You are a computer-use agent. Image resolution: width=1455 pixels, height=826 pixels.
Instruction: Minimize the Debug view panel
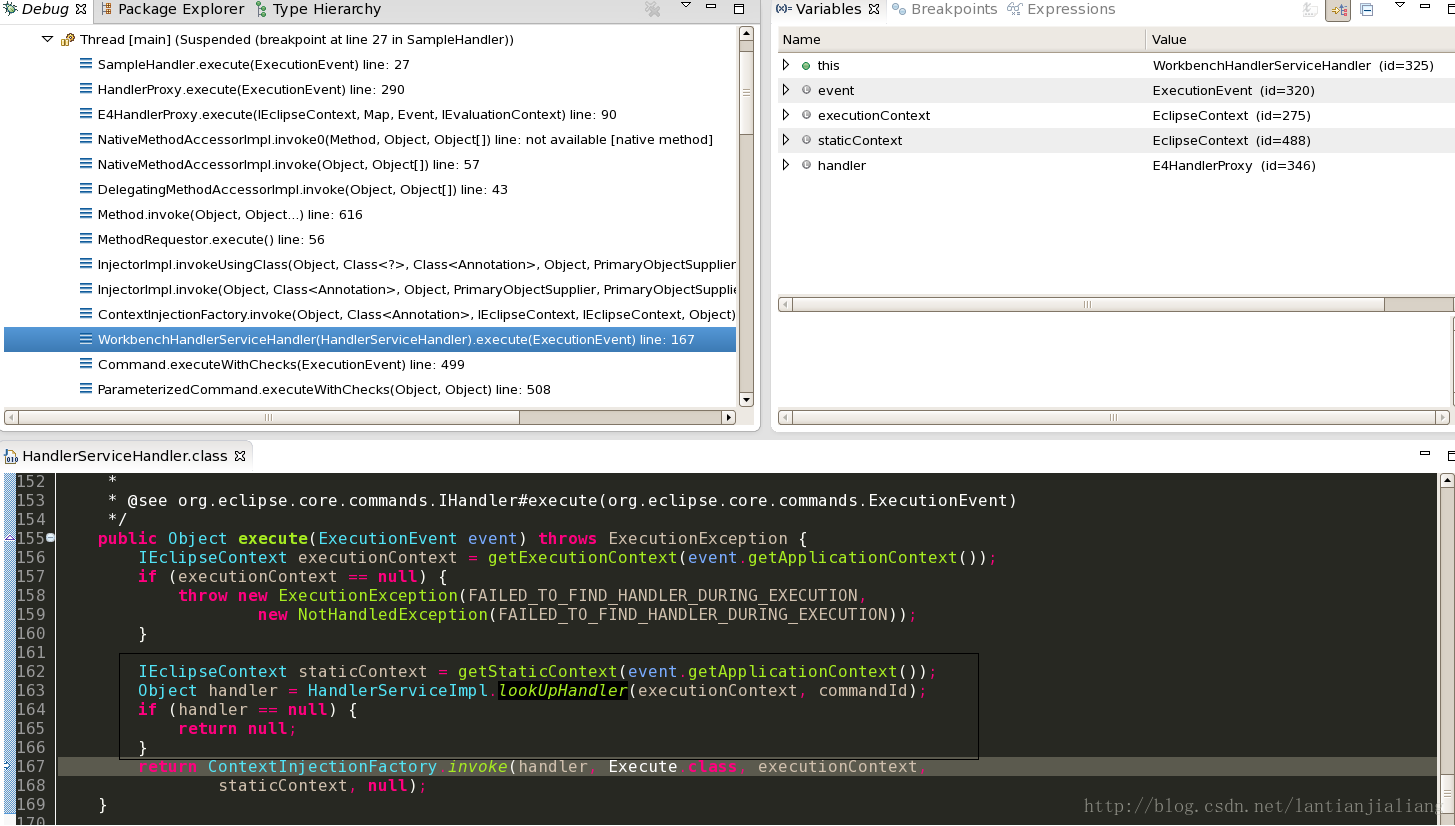(712, 8)
